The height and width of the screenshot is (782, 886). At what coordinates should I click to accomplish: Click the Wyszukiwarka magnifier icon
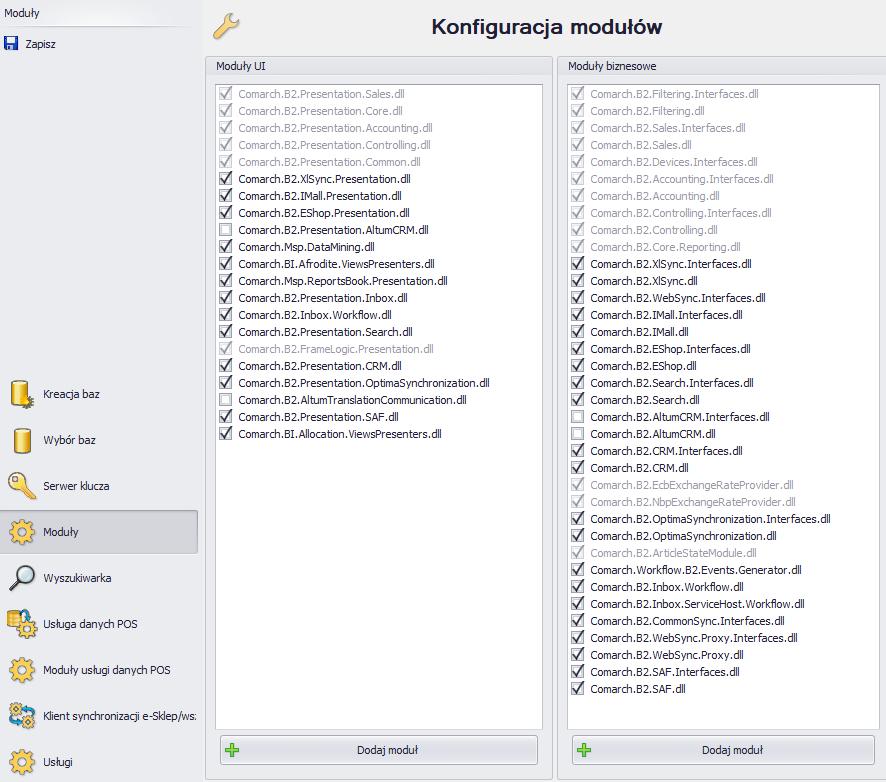click(x=22, y=577)
